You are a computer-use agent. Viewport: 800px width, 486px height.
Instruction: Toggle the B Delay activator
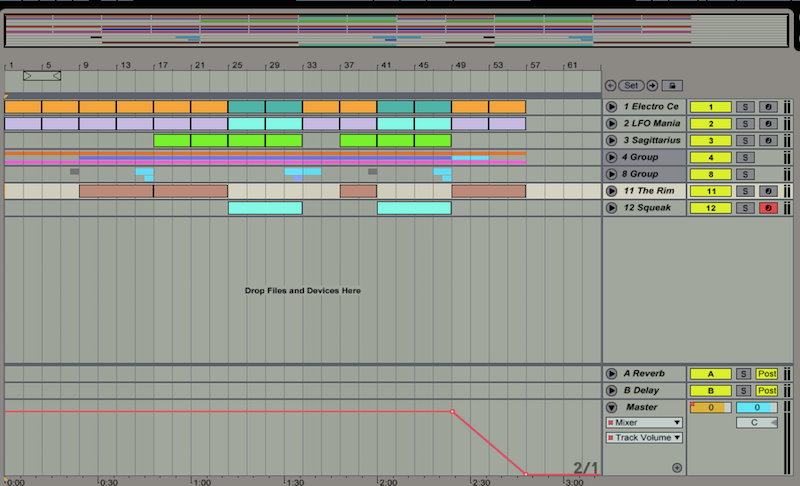point(711,391)
